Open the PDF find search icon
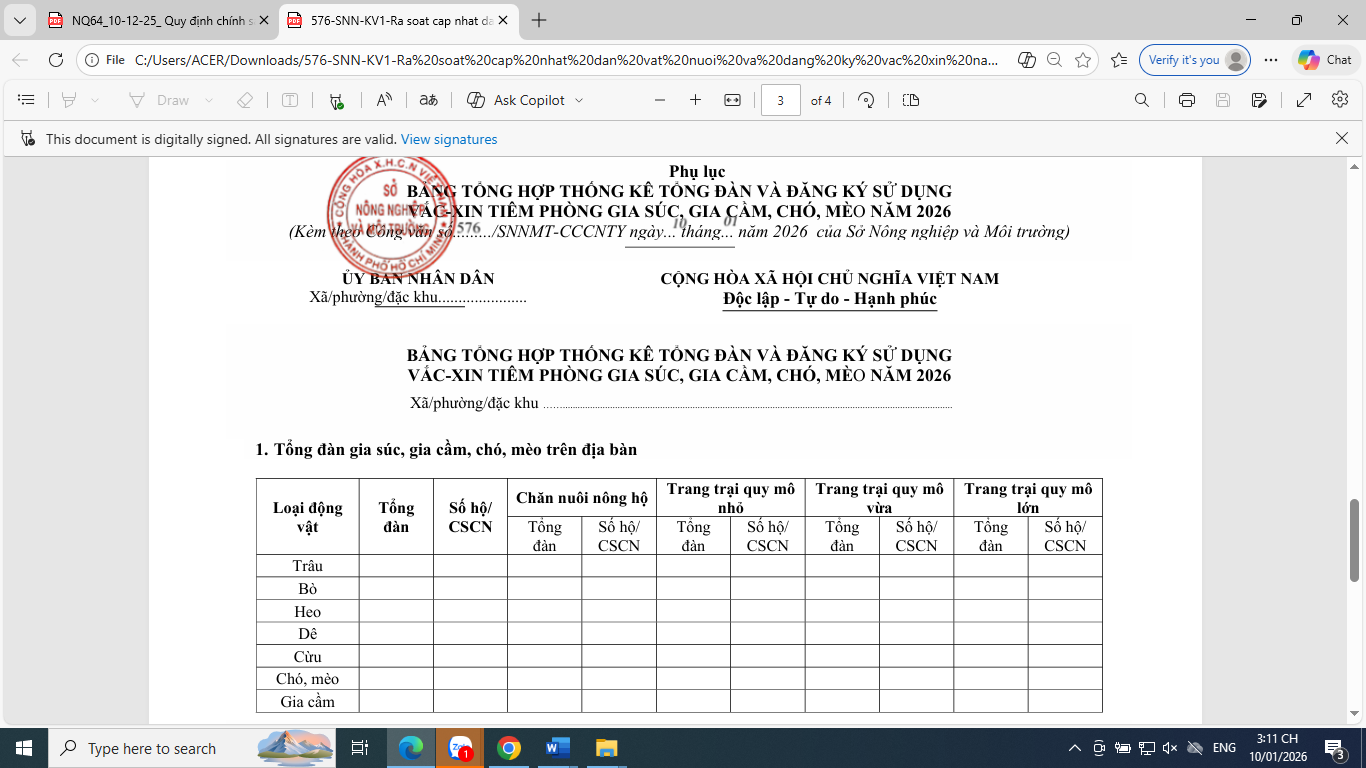The image size is (1366, 768). click(1141, 100)
